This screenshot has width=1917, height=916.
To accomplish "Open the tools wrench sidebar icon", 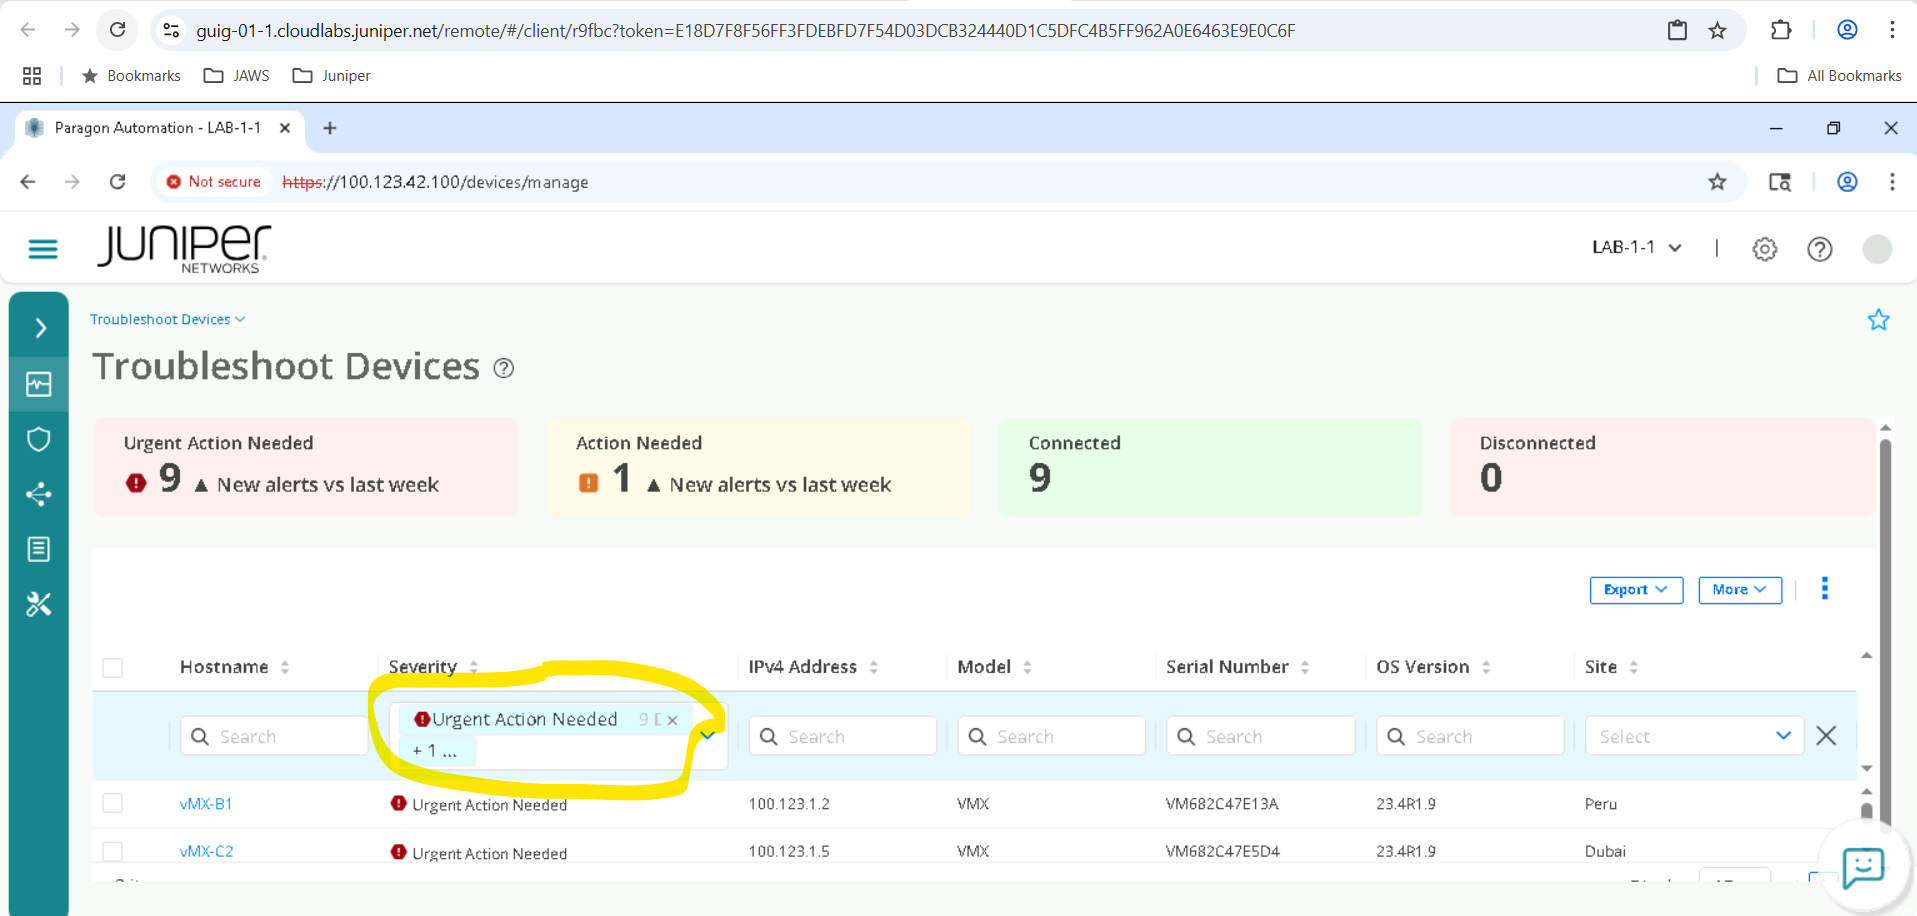I will click(x=39, y=604).
